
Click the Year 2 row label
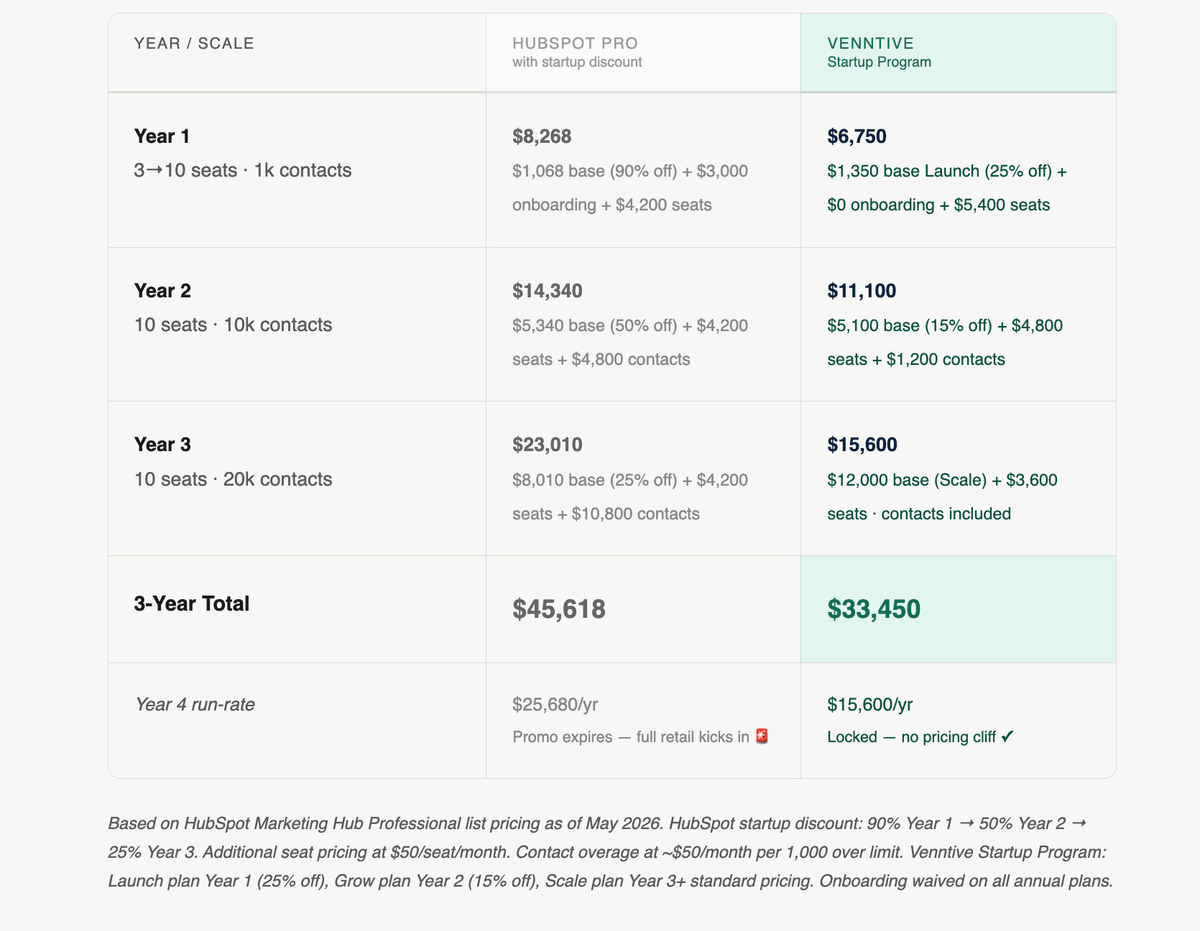162,291
